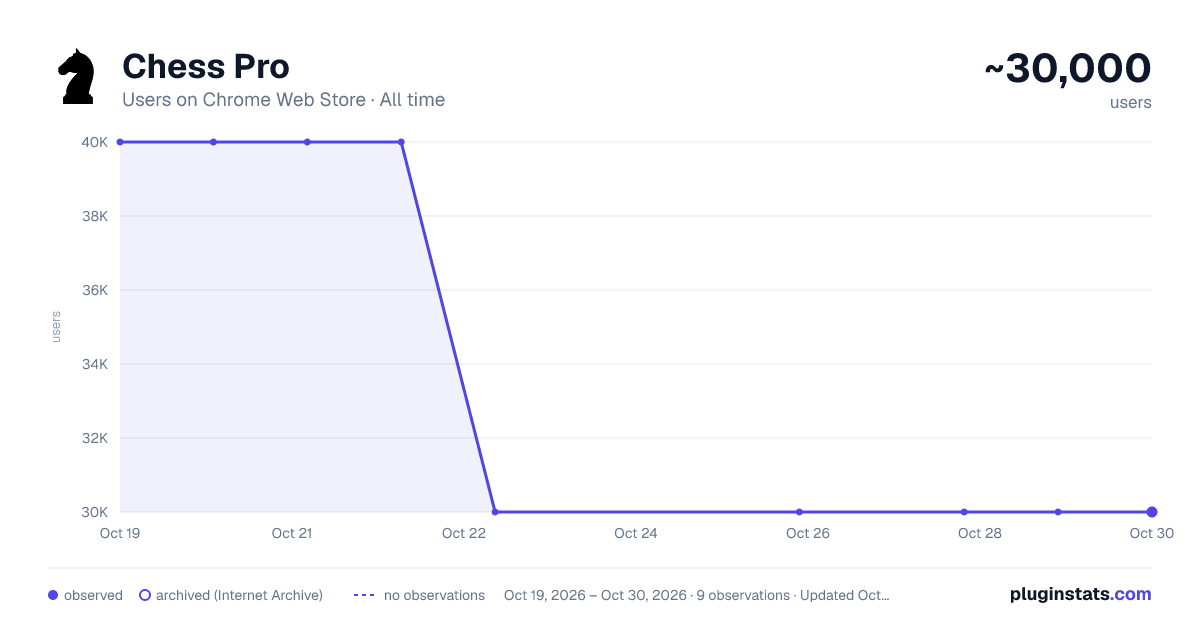Click the dashed no-observations legend line
This screenshot has height=630, width=1200.
pyautogui.click(x=364, y=595)
